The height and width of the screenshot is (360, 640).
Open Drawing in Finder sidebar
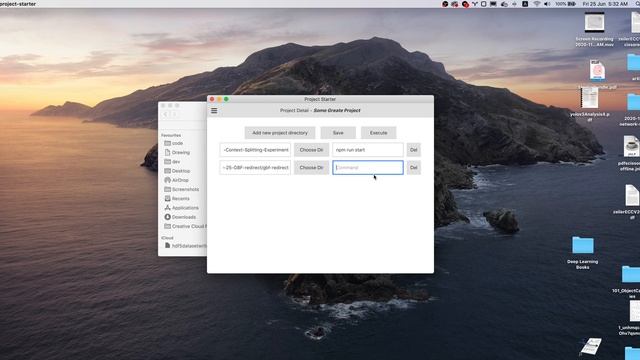tap(177, 152)
